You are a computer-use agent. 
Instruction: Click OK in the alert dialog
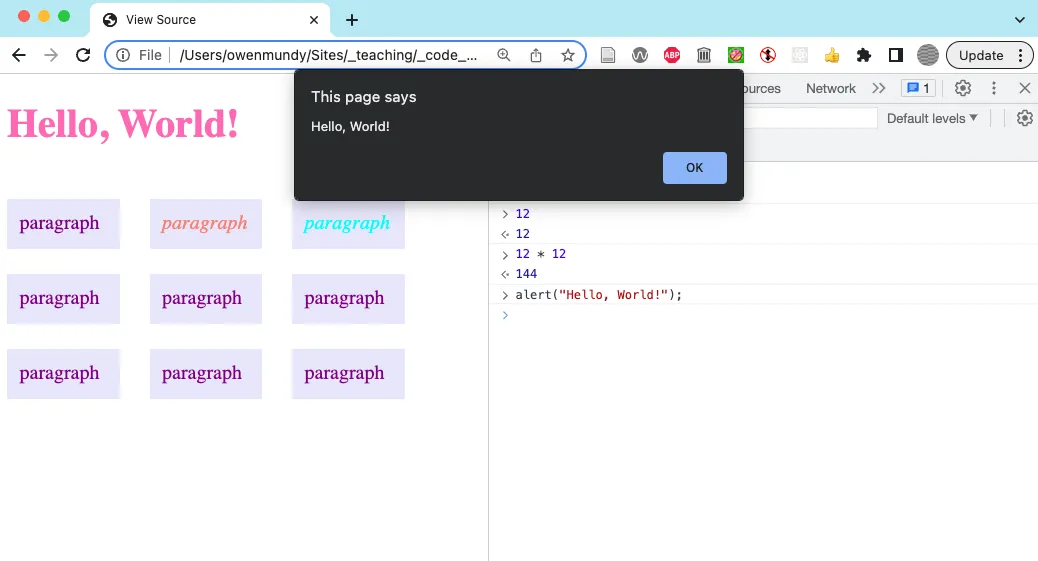[694, 168]
